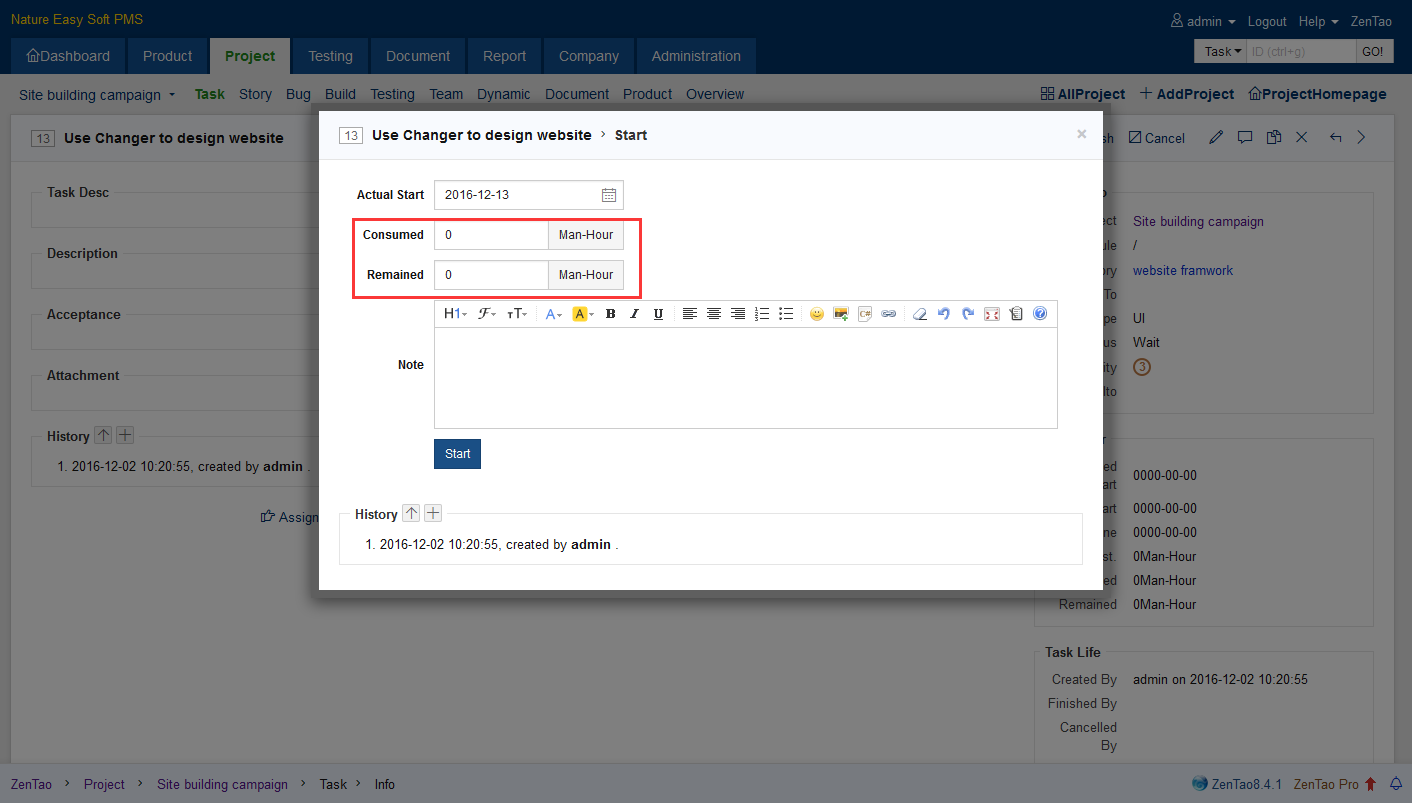
Task: Insert ordered list in Note editor
Action: point(762,314)
